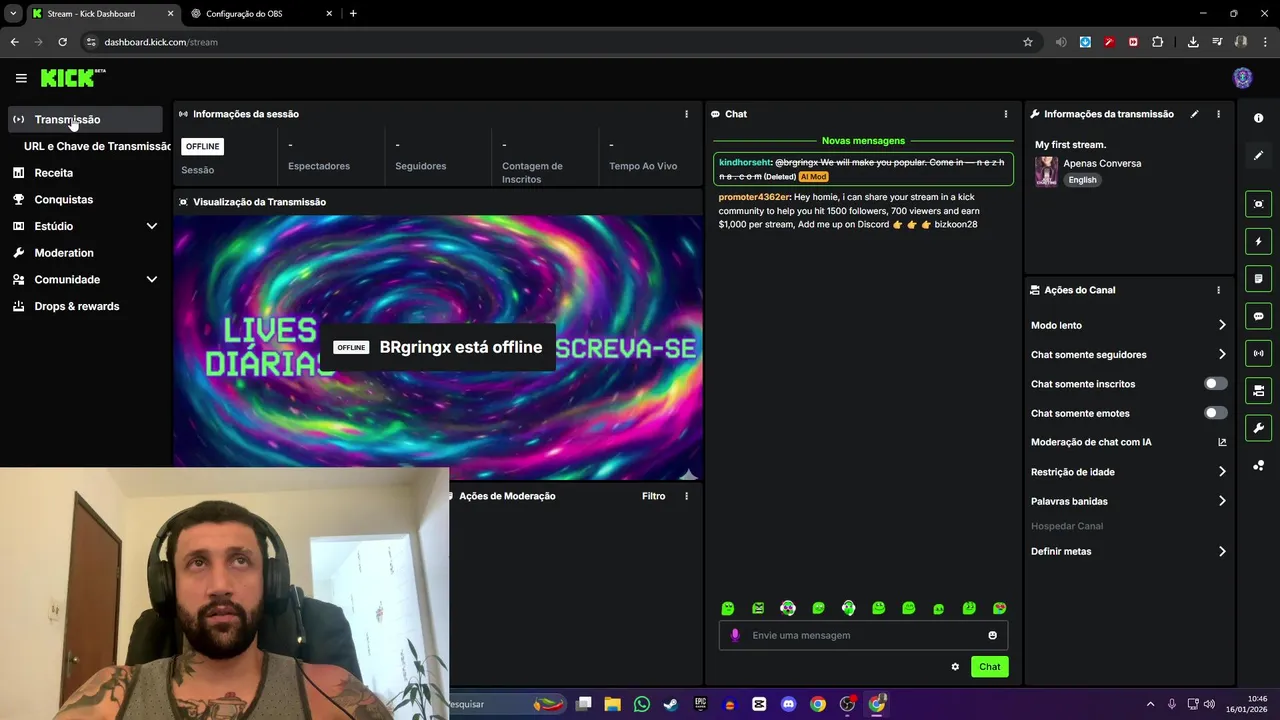1280x720 pixels.
Task: Toggle Chat somente emotes switch
Action: tap(1215, 413)
